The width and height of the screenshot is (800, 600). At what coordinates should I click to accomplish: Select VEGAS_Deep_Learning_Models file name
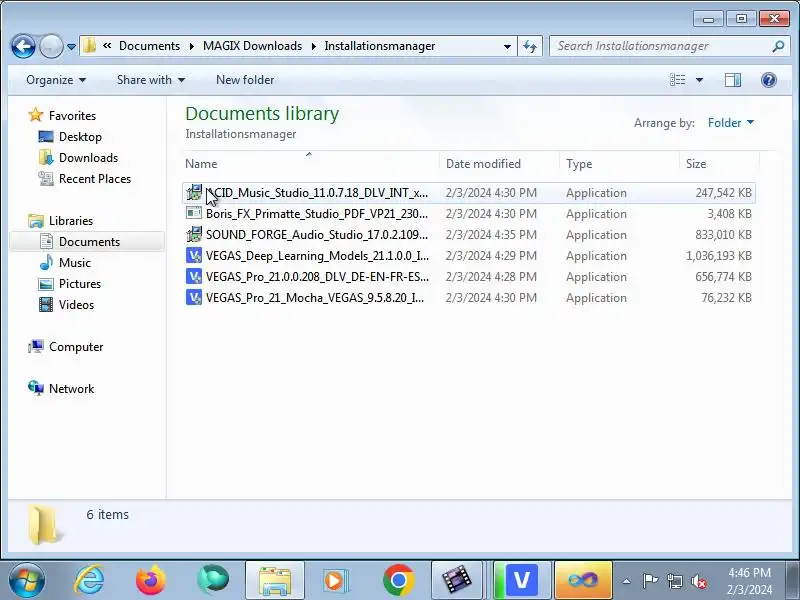tap(317, 256)
